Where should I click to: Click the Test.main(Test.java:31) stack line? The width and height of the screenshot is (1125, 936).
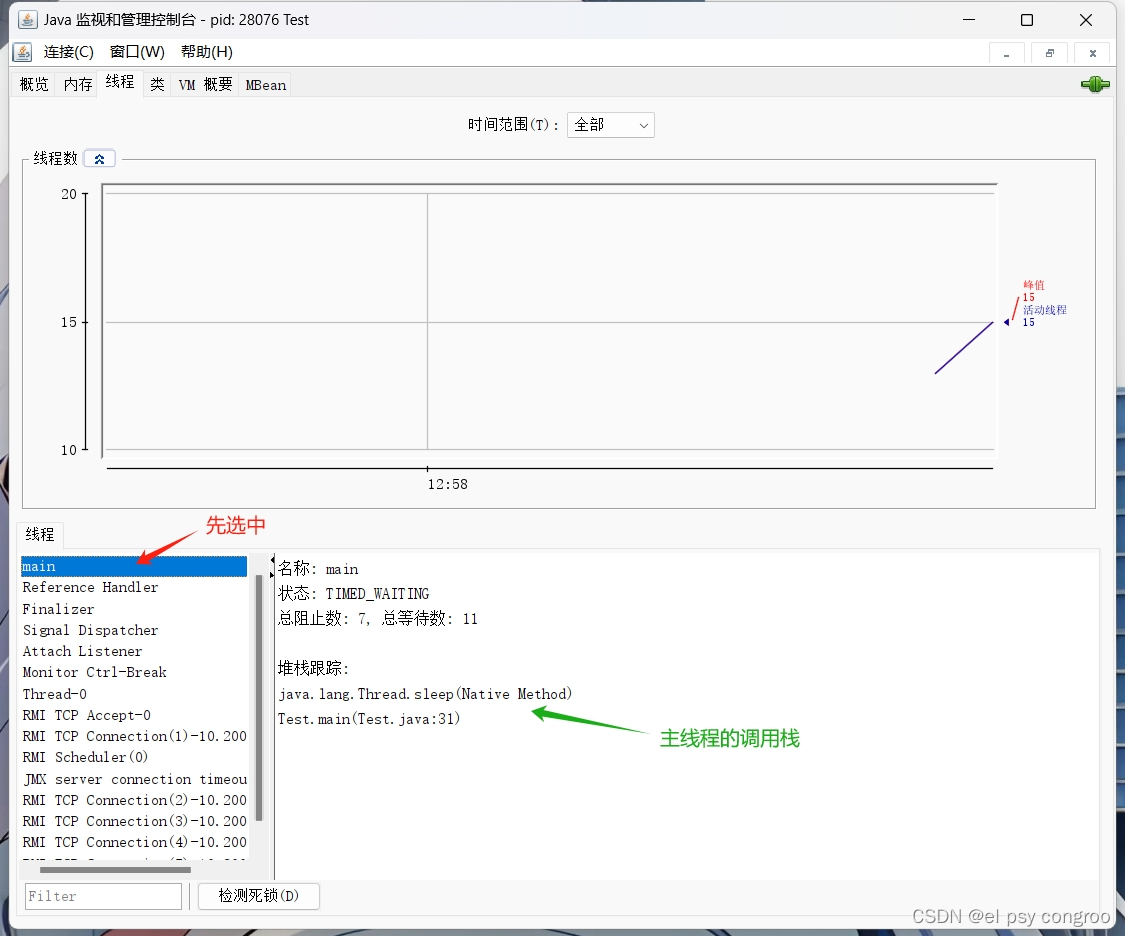(x=369, y=719)
